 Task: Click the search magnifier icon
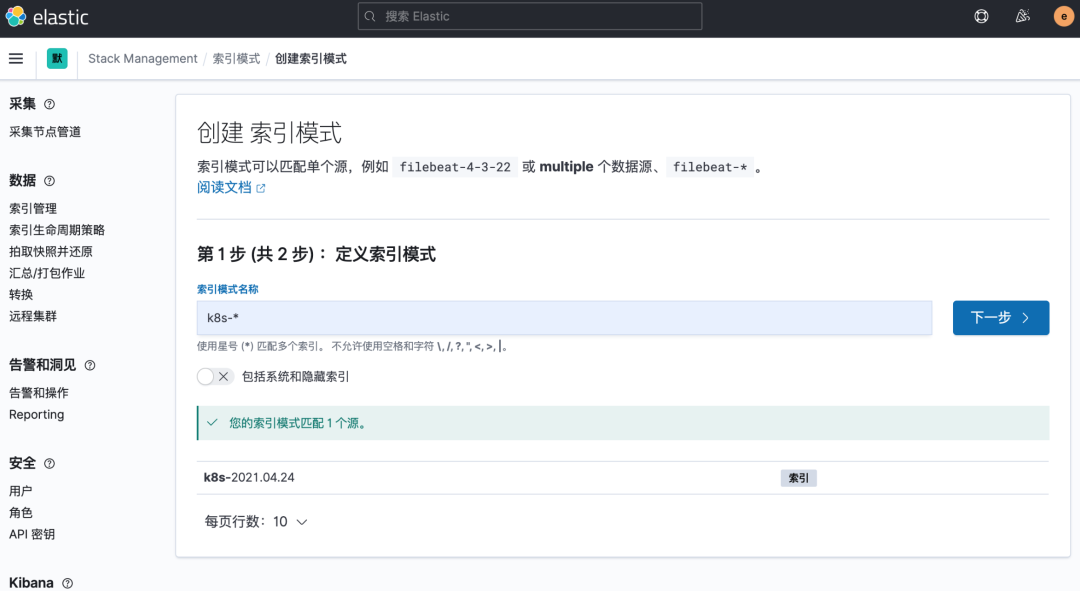(370, 17)
